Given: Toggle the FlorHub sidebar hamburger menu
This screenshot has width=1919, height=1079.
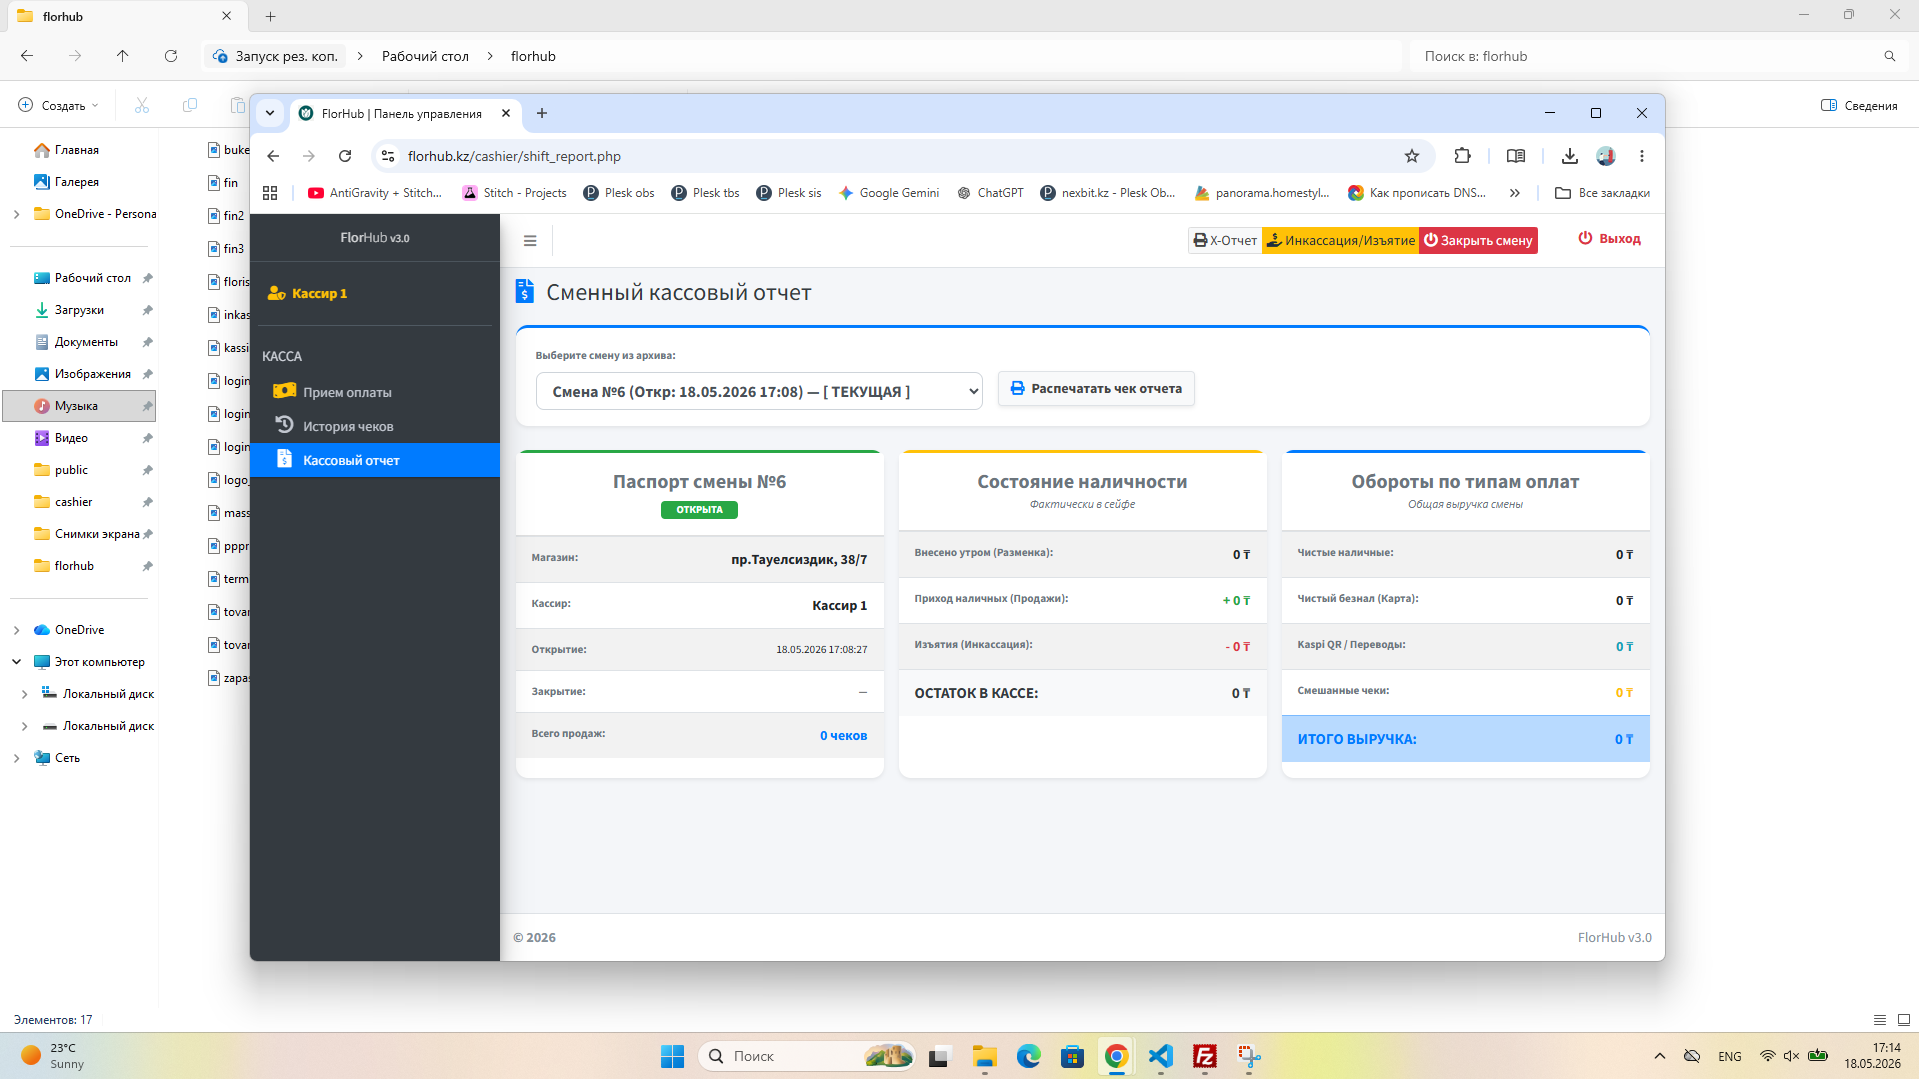Looking at the screenshot, I should (x=530, y=241).
